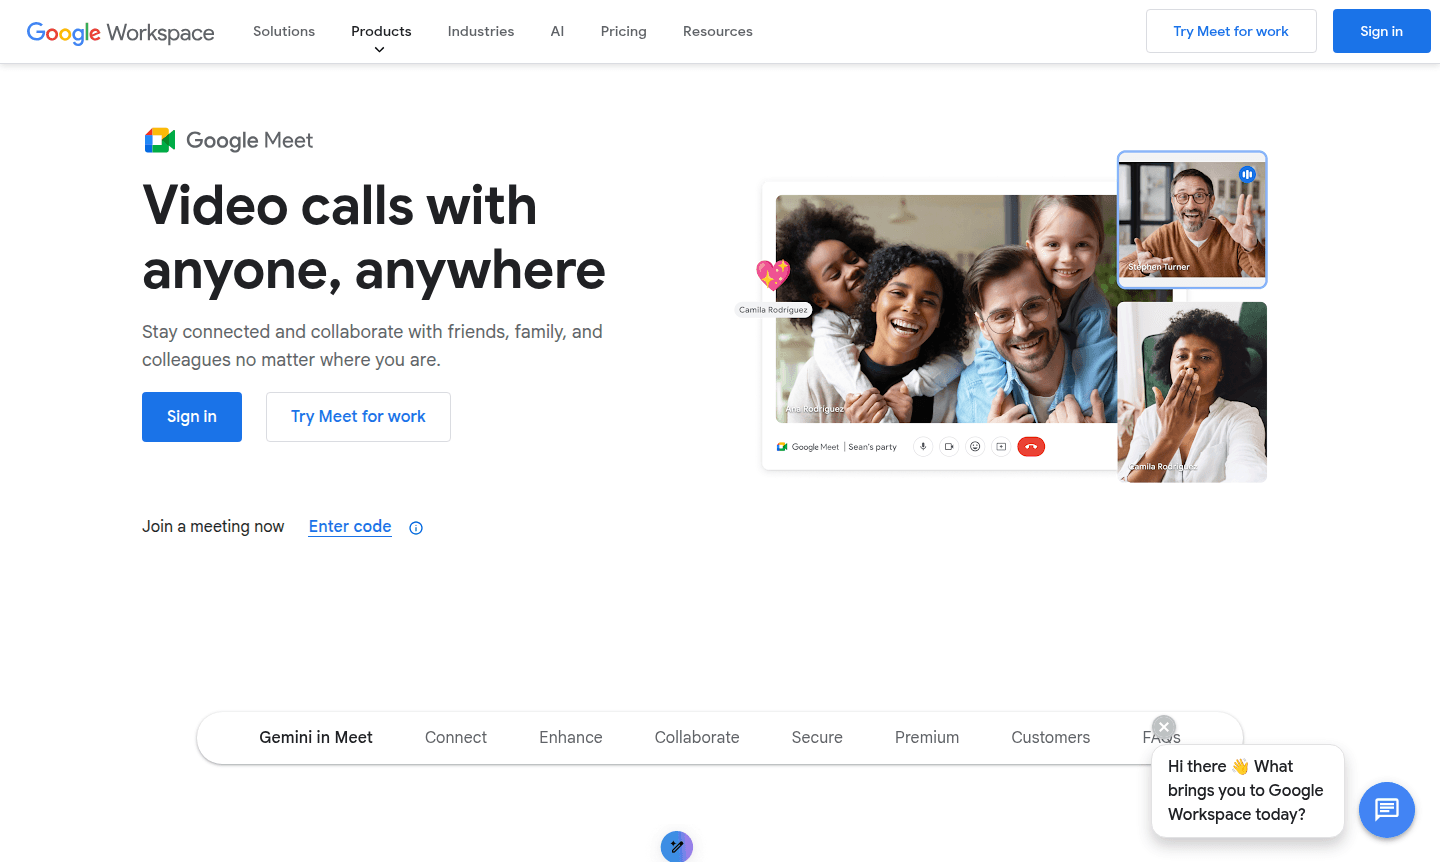Open the Solutions menu in the header
This screenshot has height=862, width=1440.
[283, 31]
